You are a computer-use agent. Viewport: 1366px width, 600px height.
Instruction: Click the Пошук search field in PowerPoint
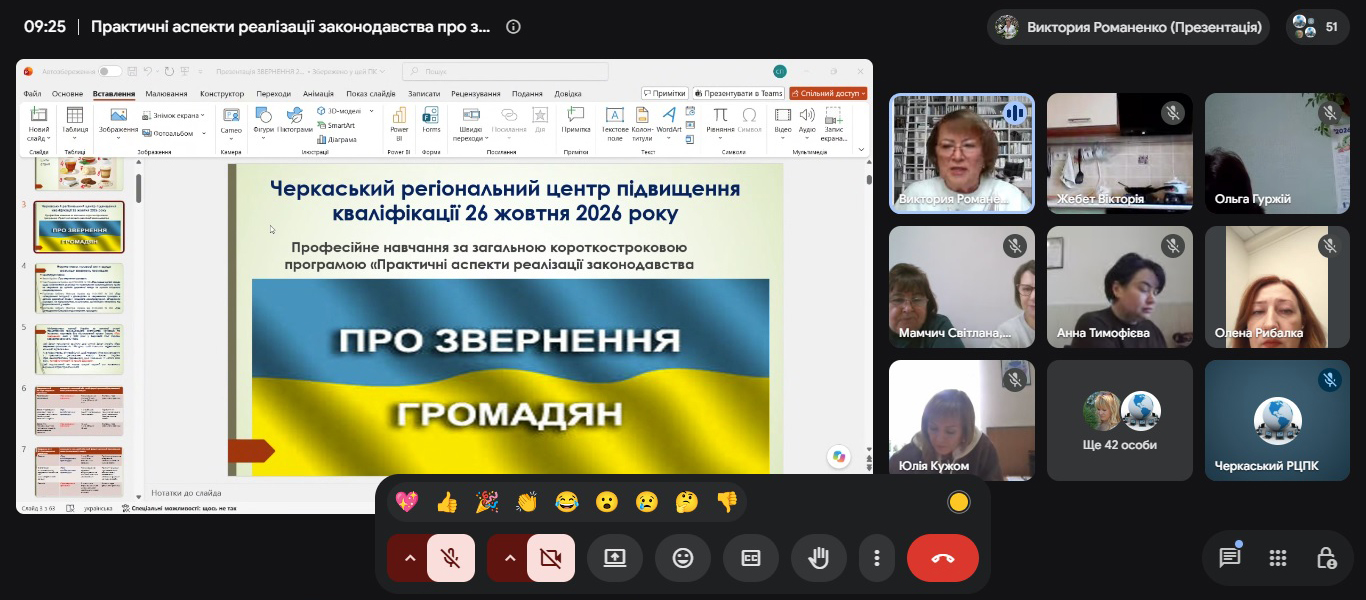coord(505,71)
